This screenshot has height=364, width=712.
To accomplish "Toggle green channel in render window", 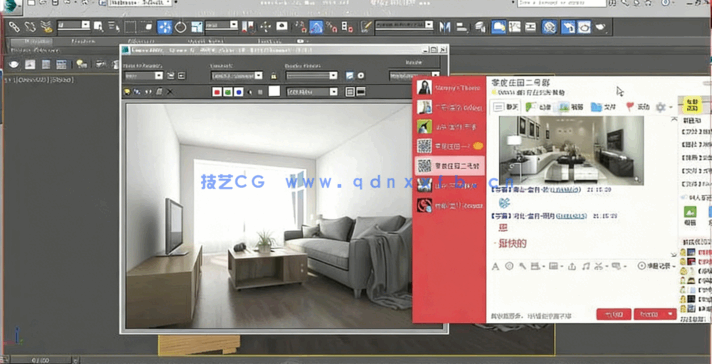I will (228, 92).
